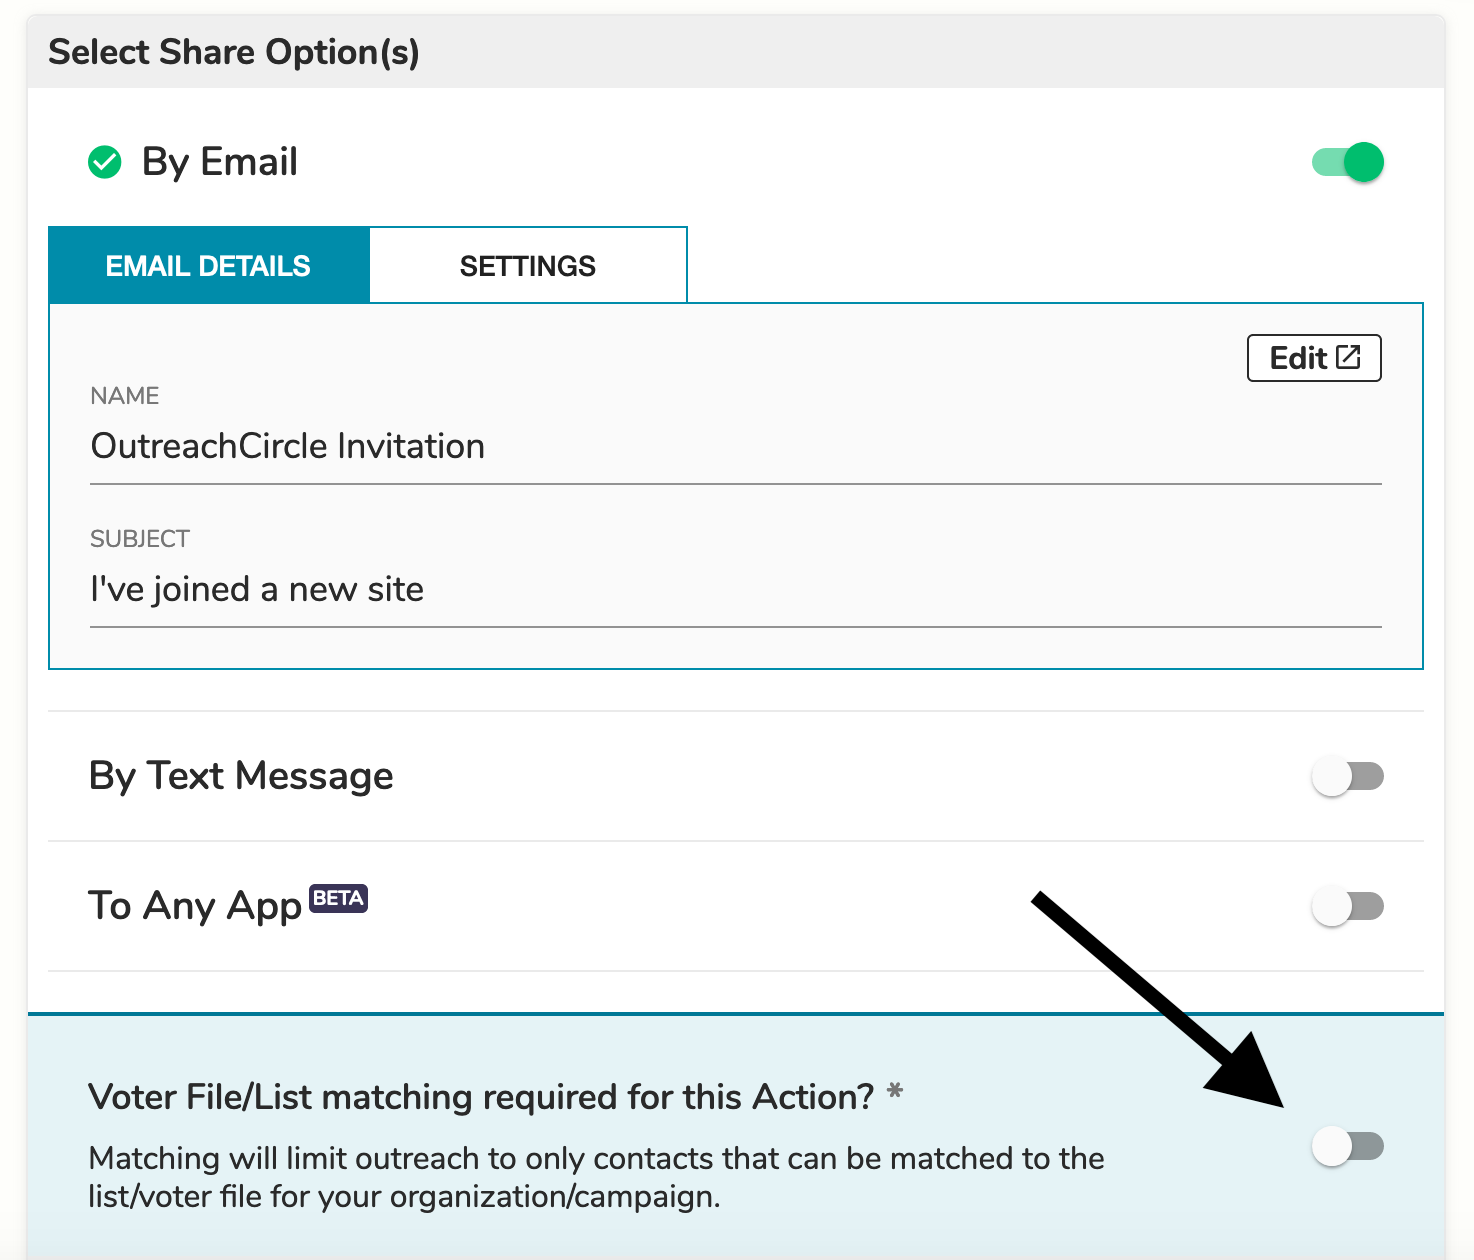
Task: Turn on the To Any App toggle
Action: pos(1347,906)
